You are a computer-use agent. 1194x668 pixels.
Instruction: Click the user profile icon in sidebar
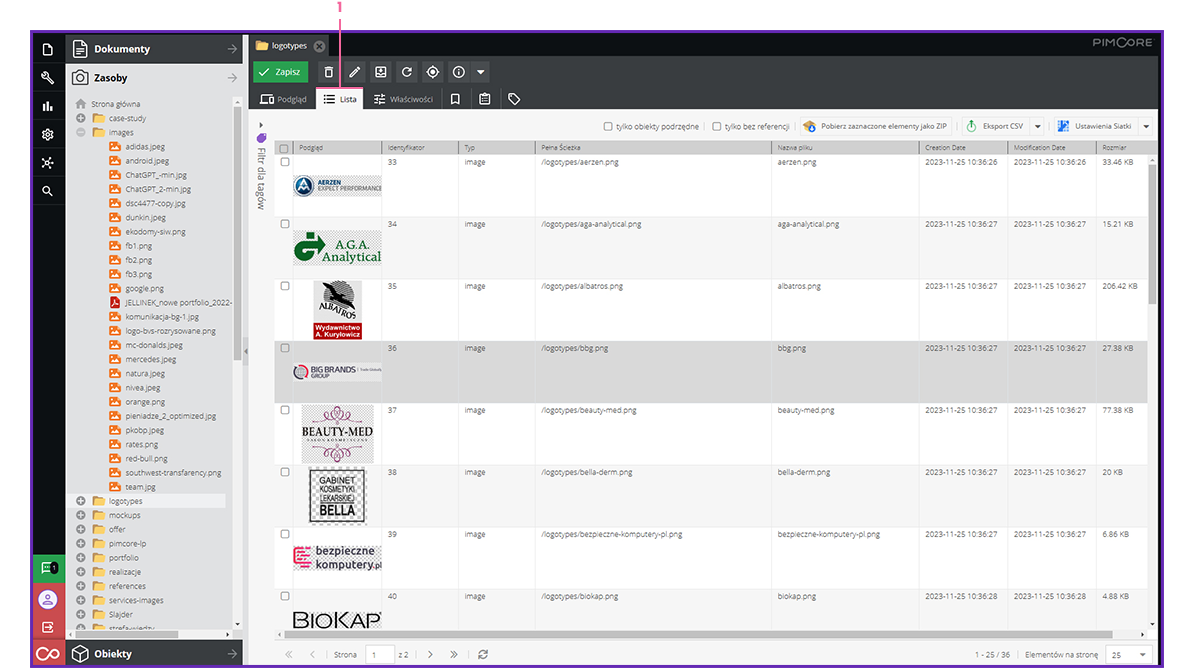click(48, 599)
